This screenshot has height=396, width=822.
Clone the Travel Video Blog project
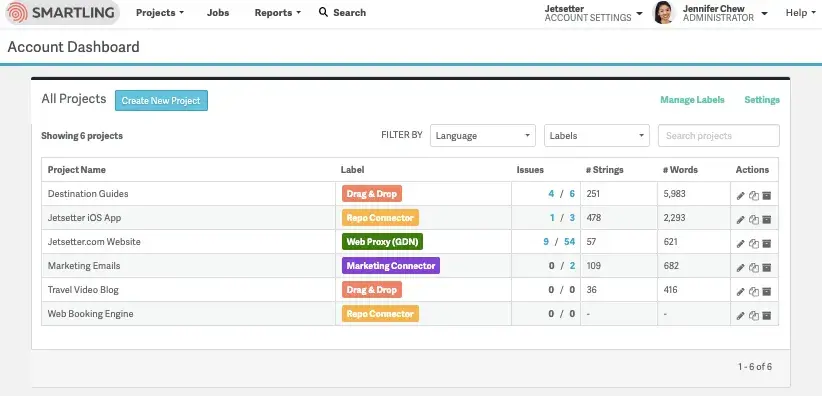pyautogui.click(x=753, y=292)
